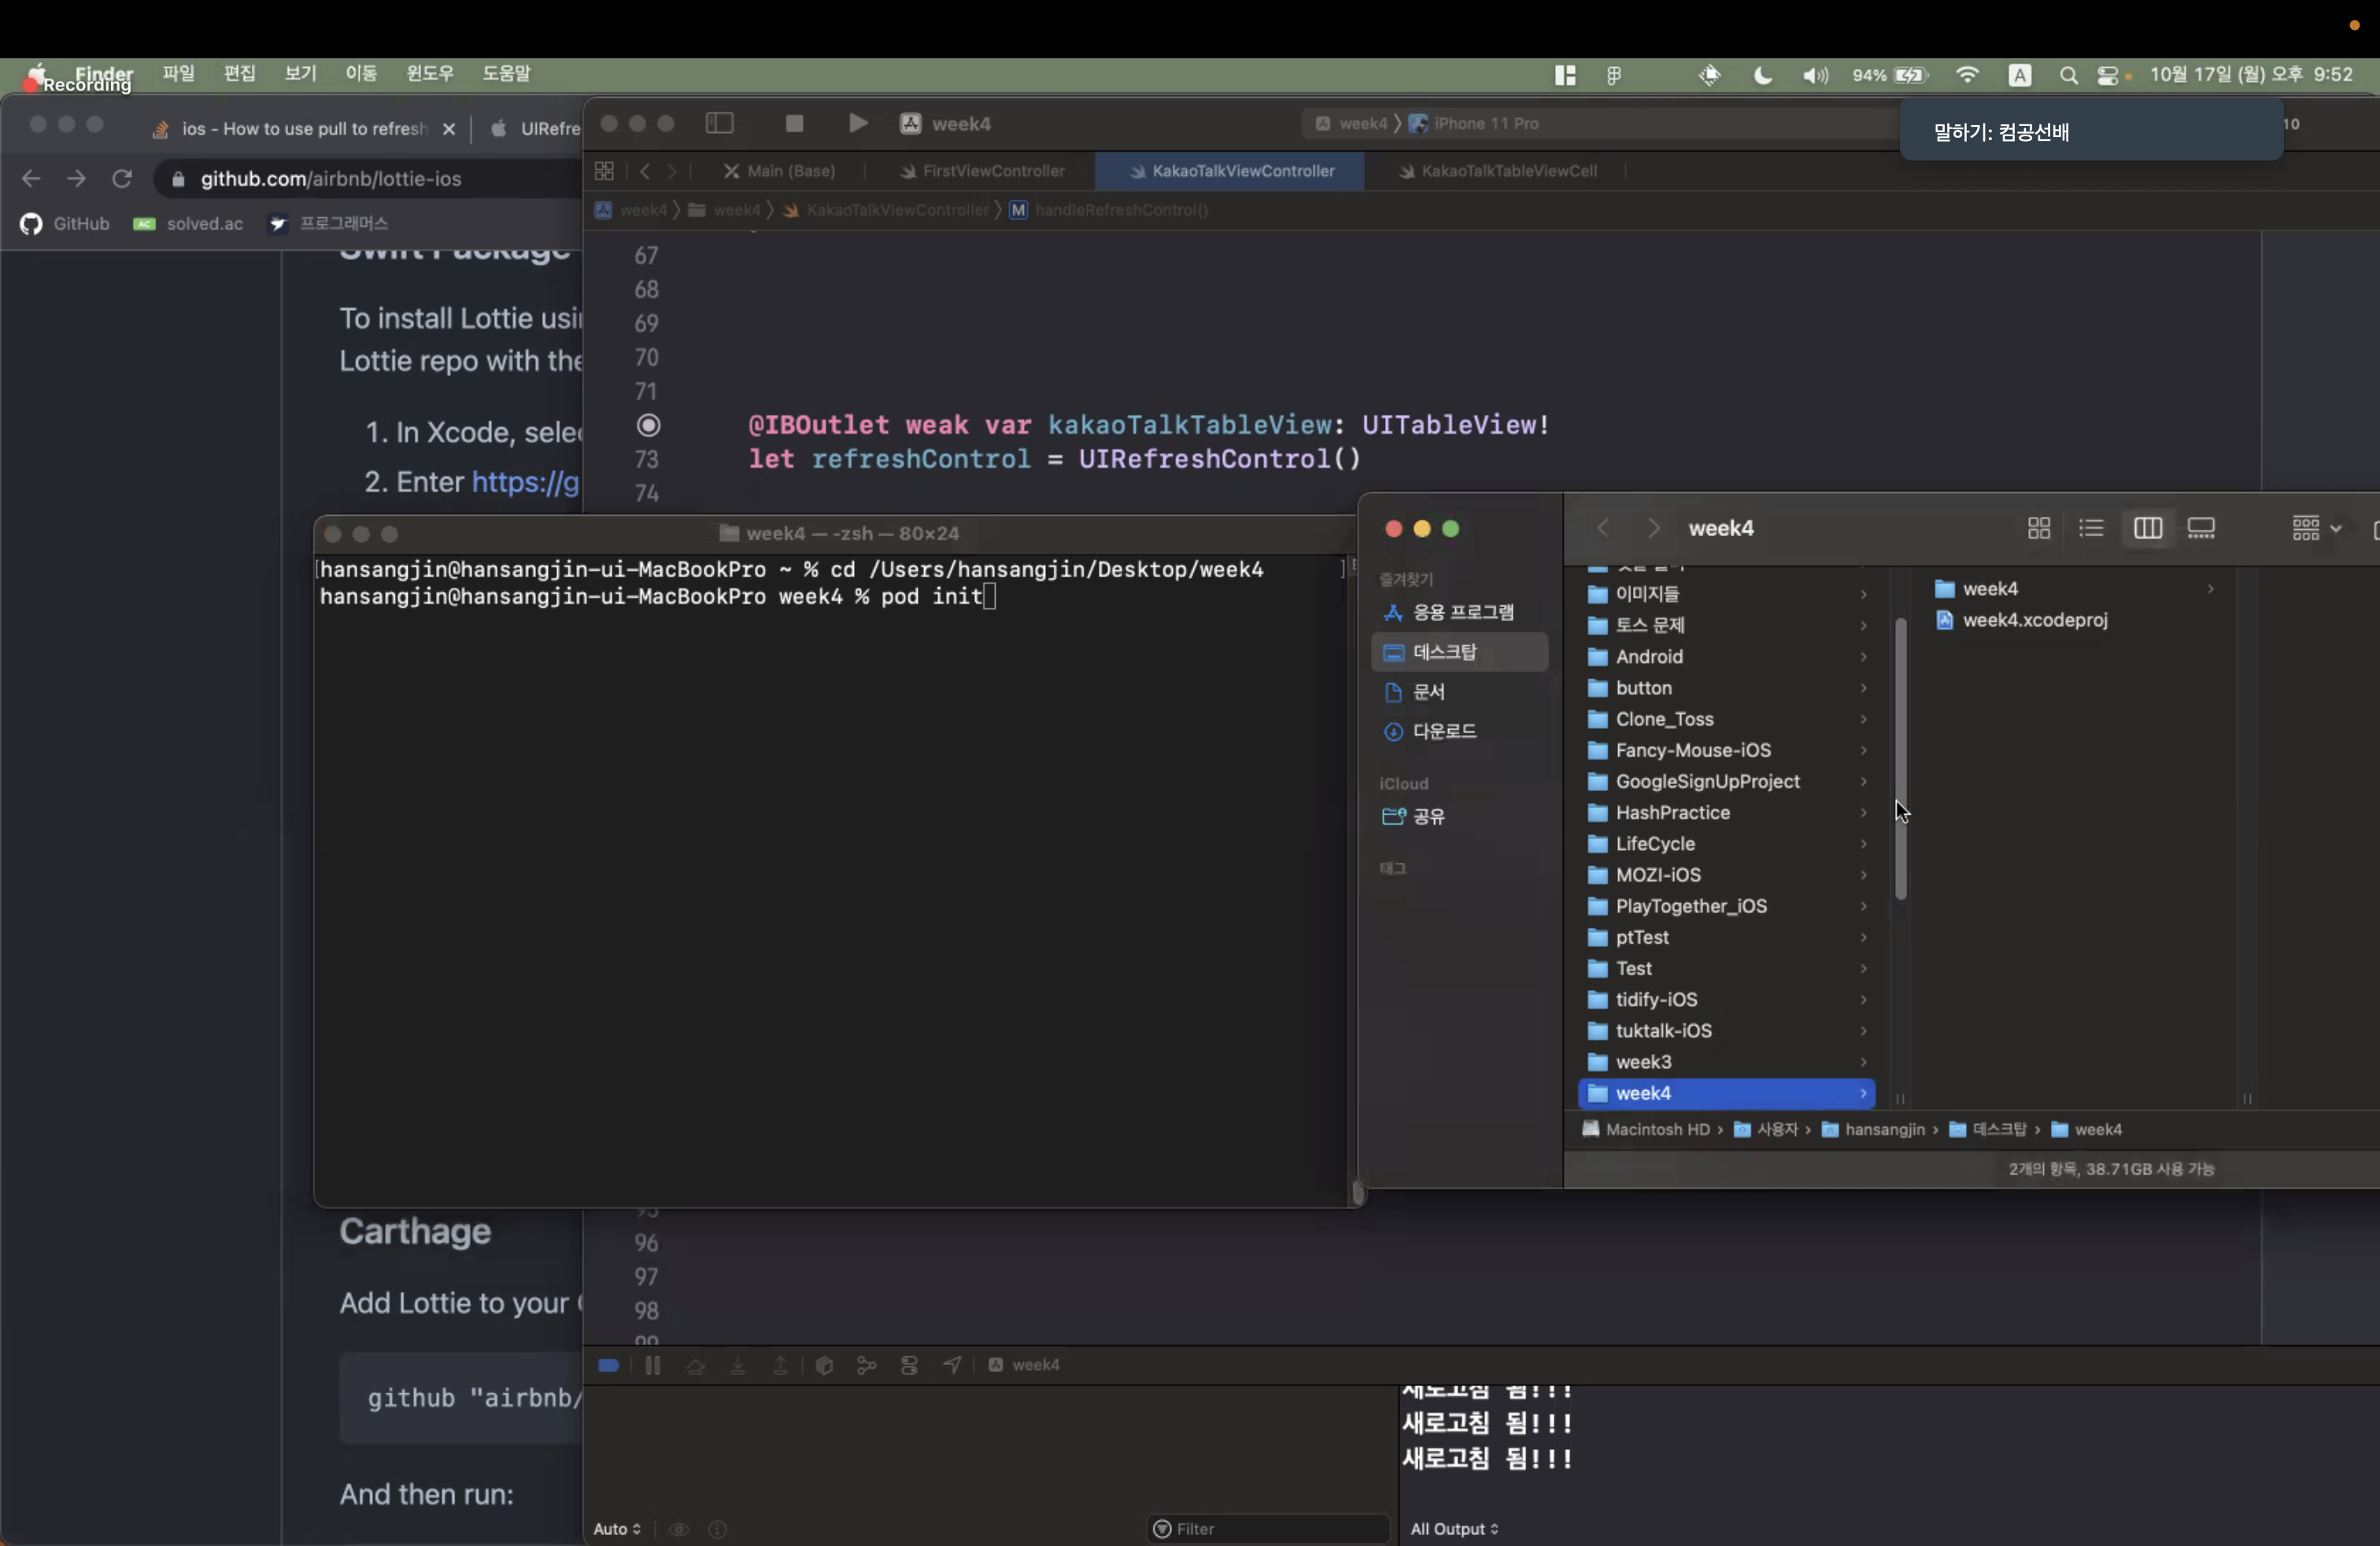Open solved.ac bookmark

click(x=188, y=223)
